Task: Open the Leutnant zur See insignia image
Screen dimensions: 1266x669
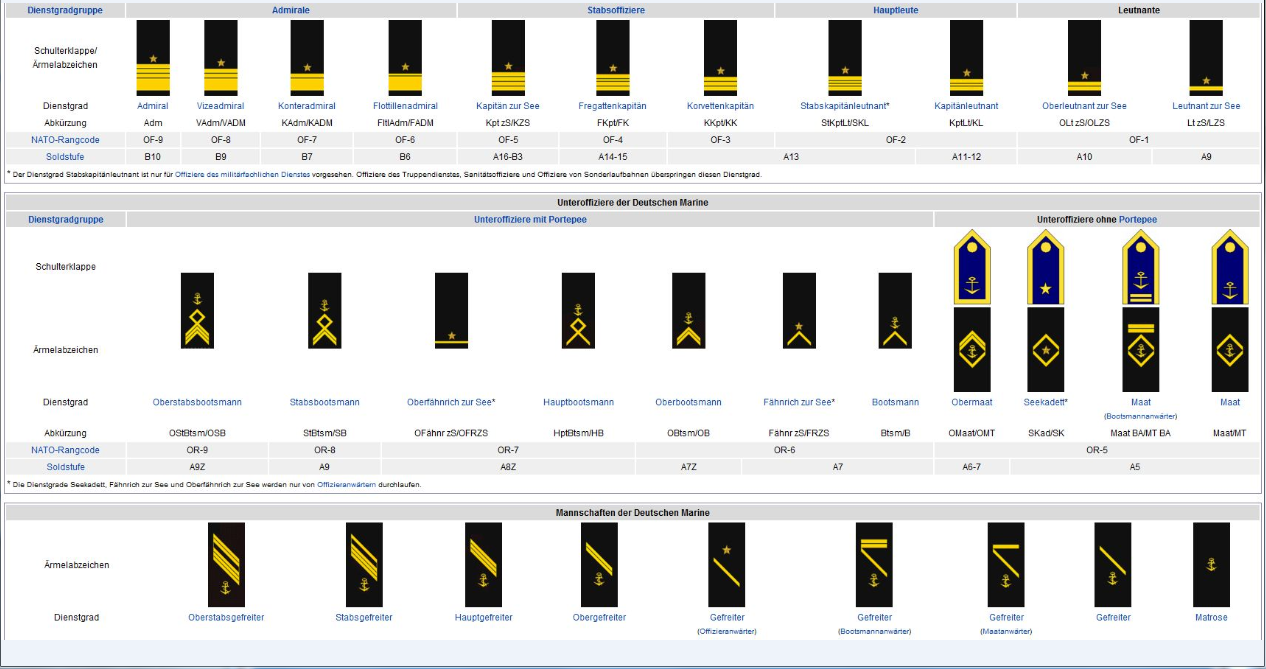Action: [1206, 58]
